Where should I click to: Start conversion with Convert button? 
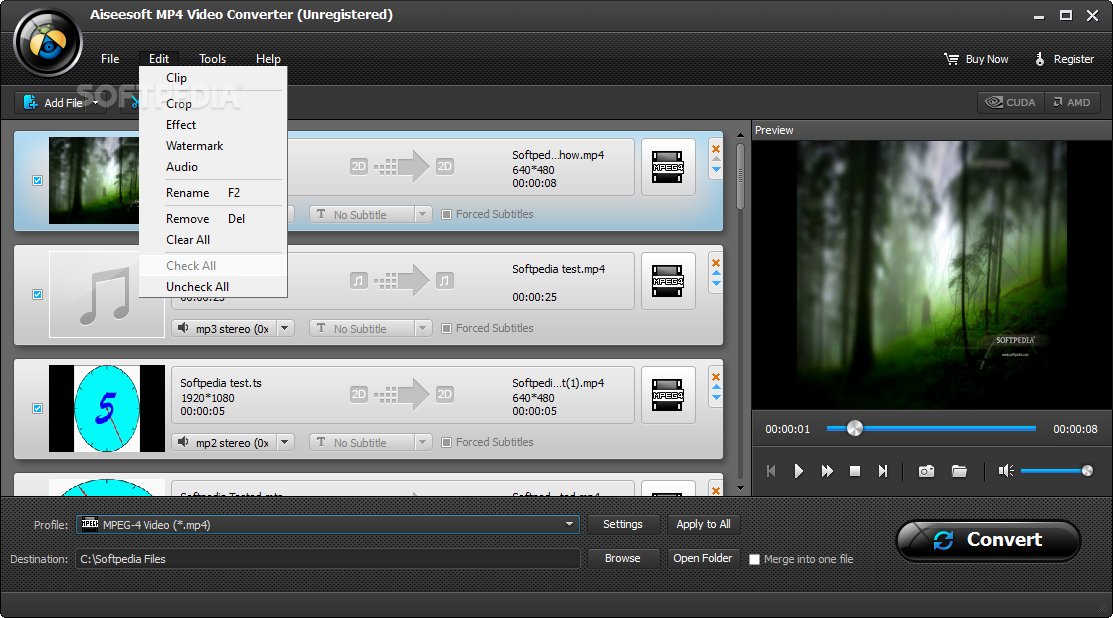[988, 541]
